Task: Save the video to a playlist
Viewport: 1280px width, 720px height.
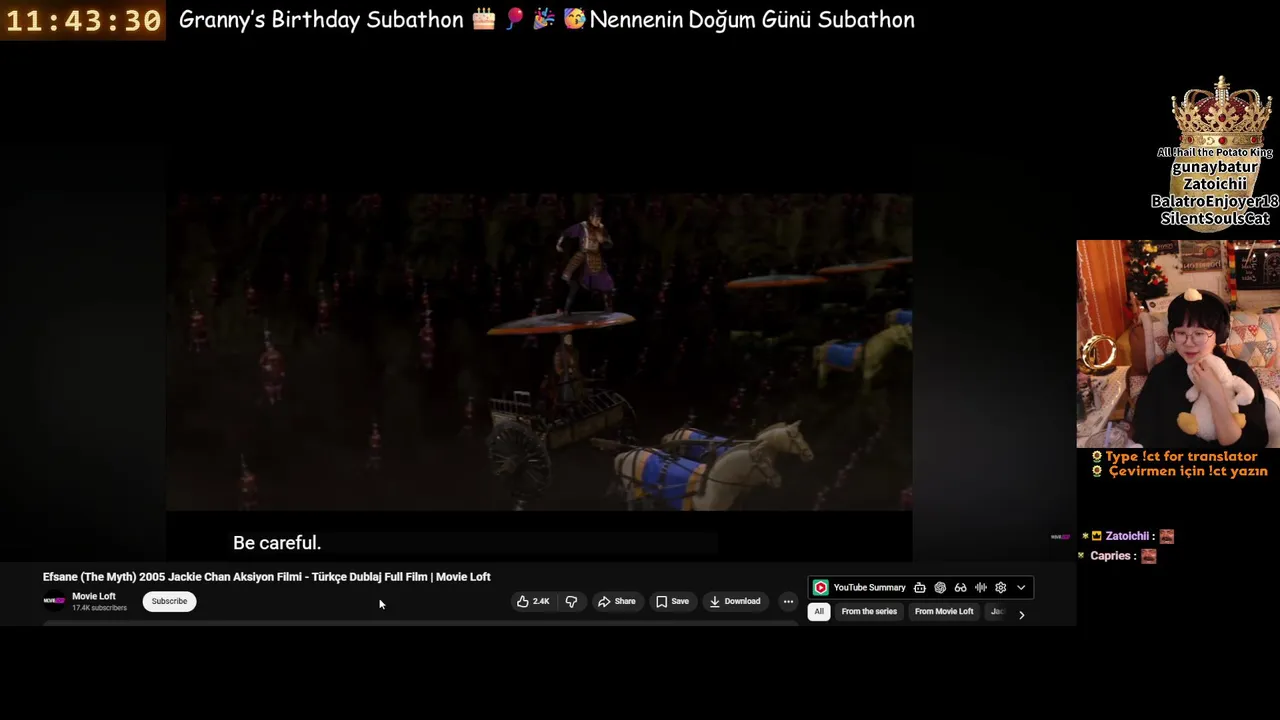Action: 672,601
